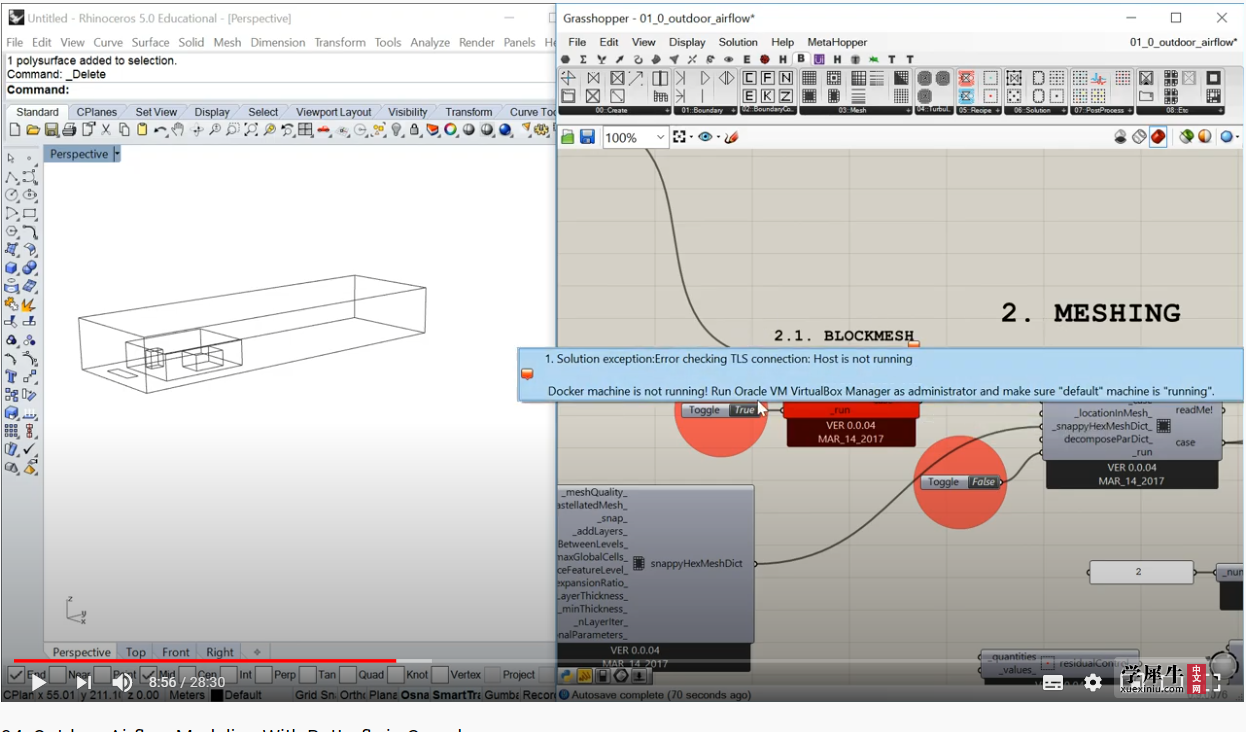Toggle the Project osnap checkbox
The height and width of the screenshot is (732, 1246).
click(492, 675)
